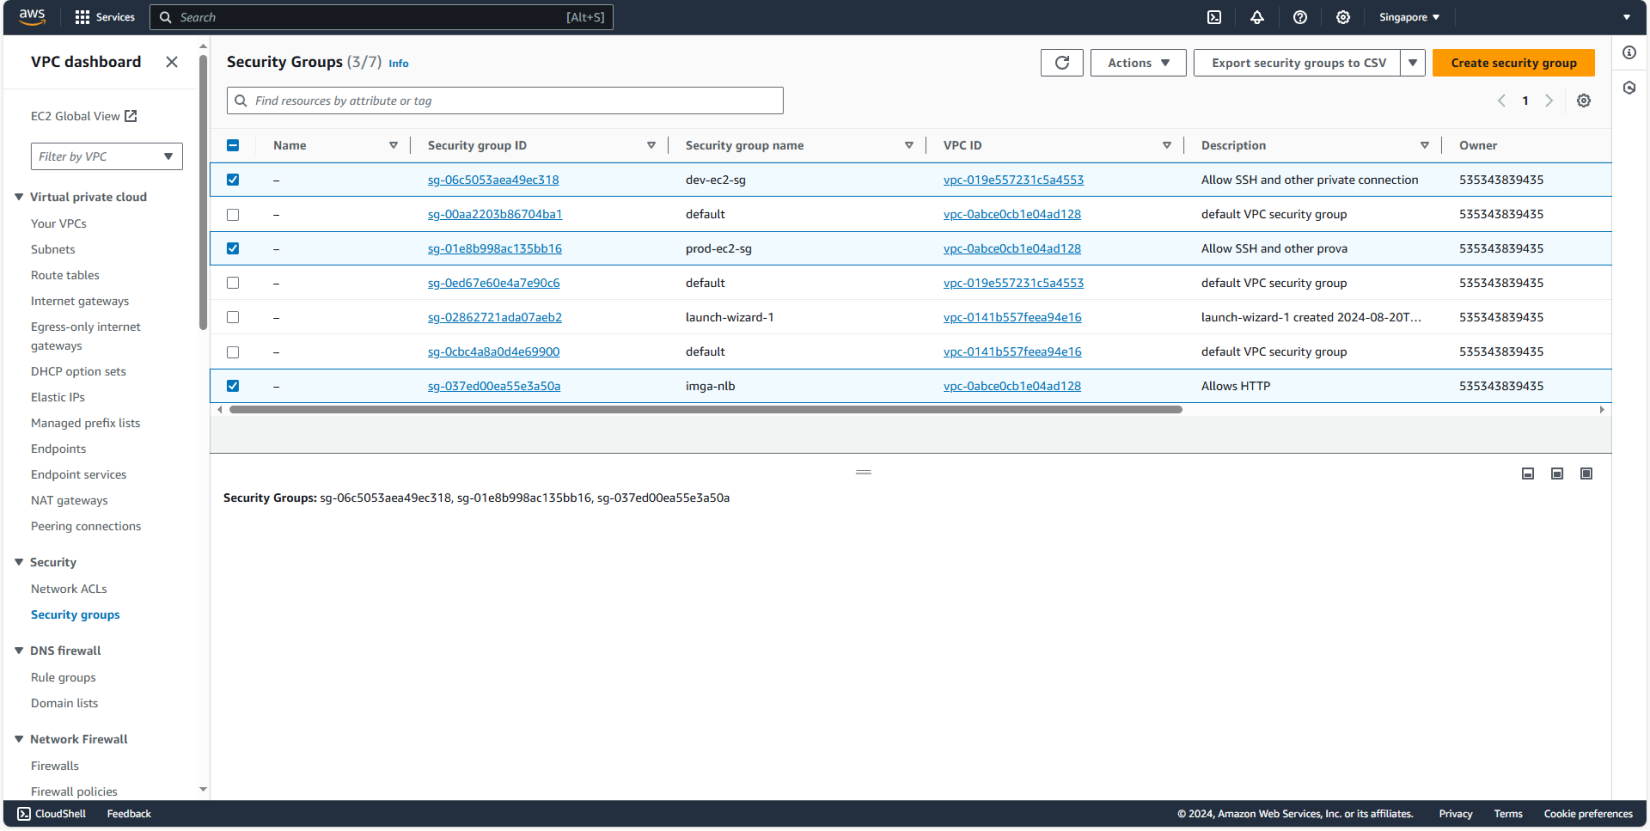Check the launch-wizard-1 row checkbox
Screen dimensions: 1650x831
tap(233, 317)
